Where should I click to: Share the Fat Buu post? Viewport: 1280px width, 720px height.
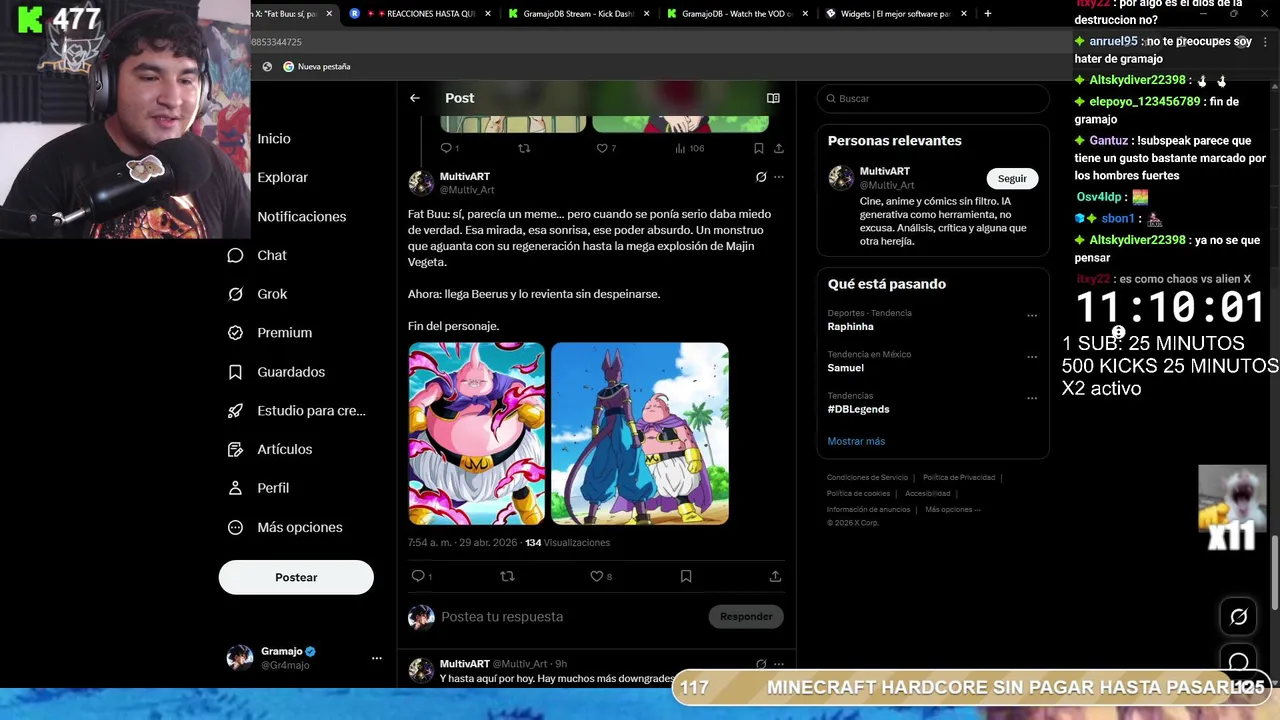[x=775, y=576]
